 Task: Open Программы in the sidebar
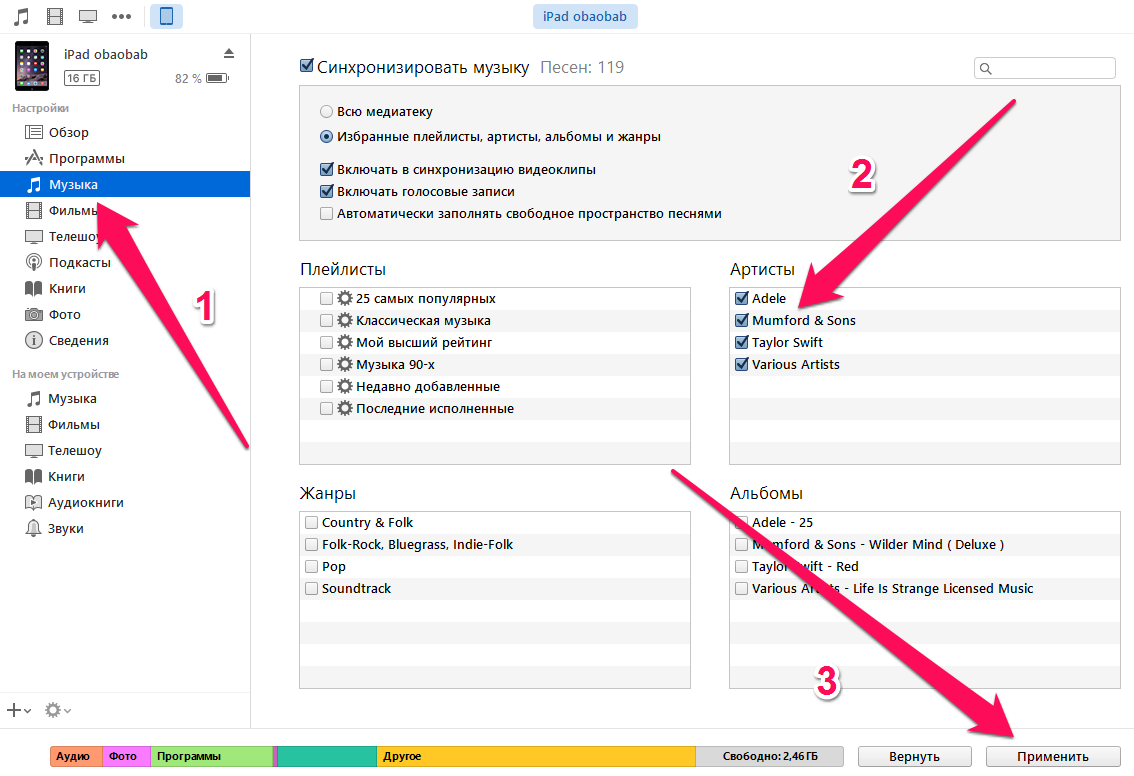click(86, 158)
